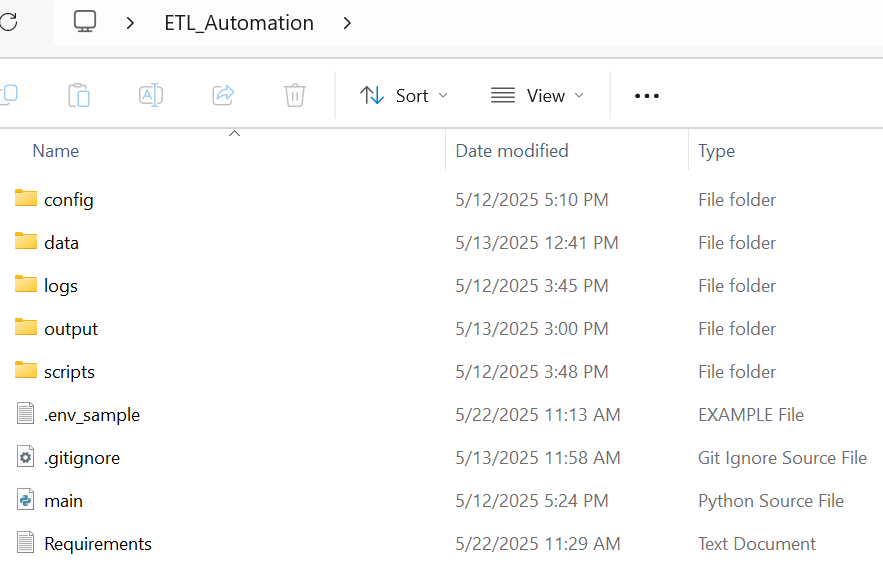Click the output folder icon
The height and width of the screenshot is (573, 883).
click(26, 327)
